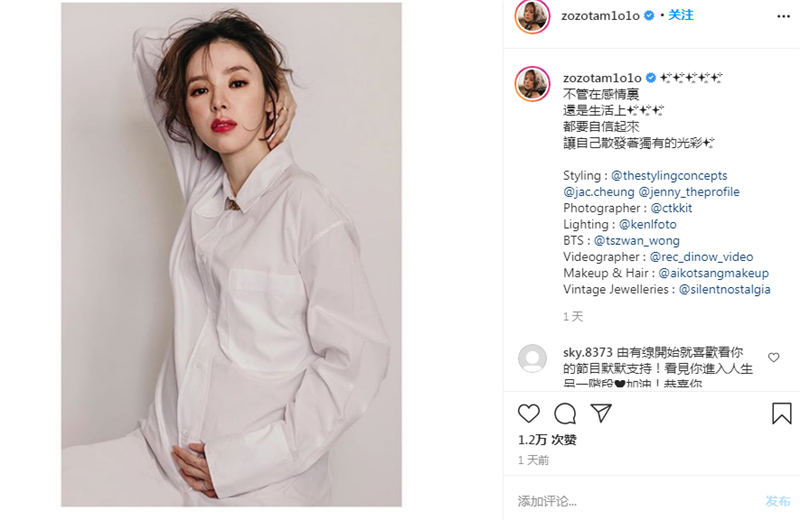This screenshot has height=520, width=800.
Task: Focus the 添加评论 comment input field
Action: 633,501
